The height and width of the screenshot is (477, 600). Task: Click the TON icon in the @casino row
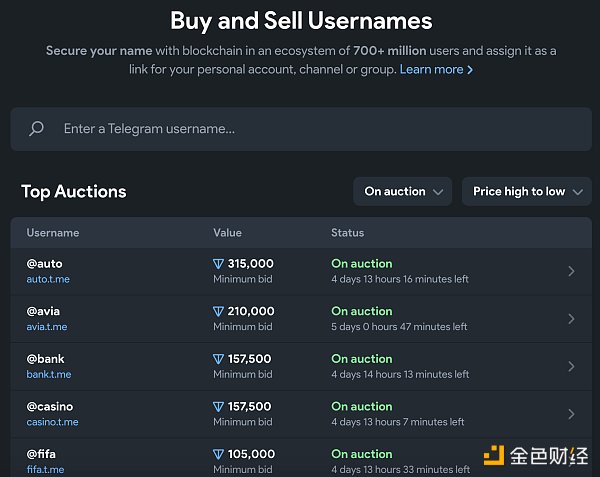pyautogui.click(x=219, y=407)
